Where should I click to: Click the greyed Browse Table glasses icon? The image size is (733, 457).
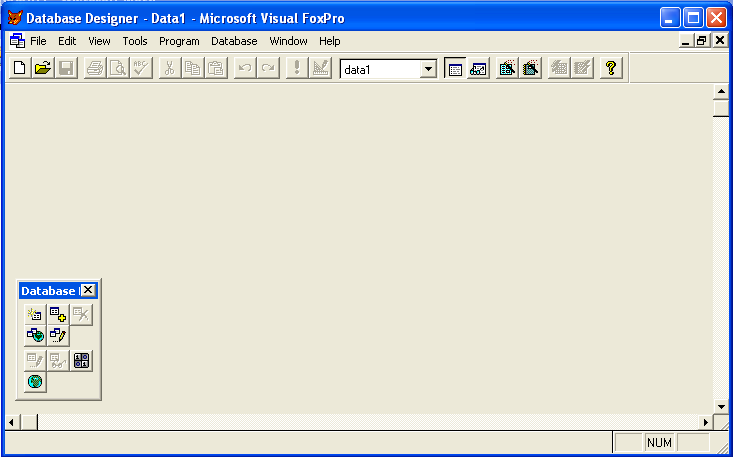[58, 361]
